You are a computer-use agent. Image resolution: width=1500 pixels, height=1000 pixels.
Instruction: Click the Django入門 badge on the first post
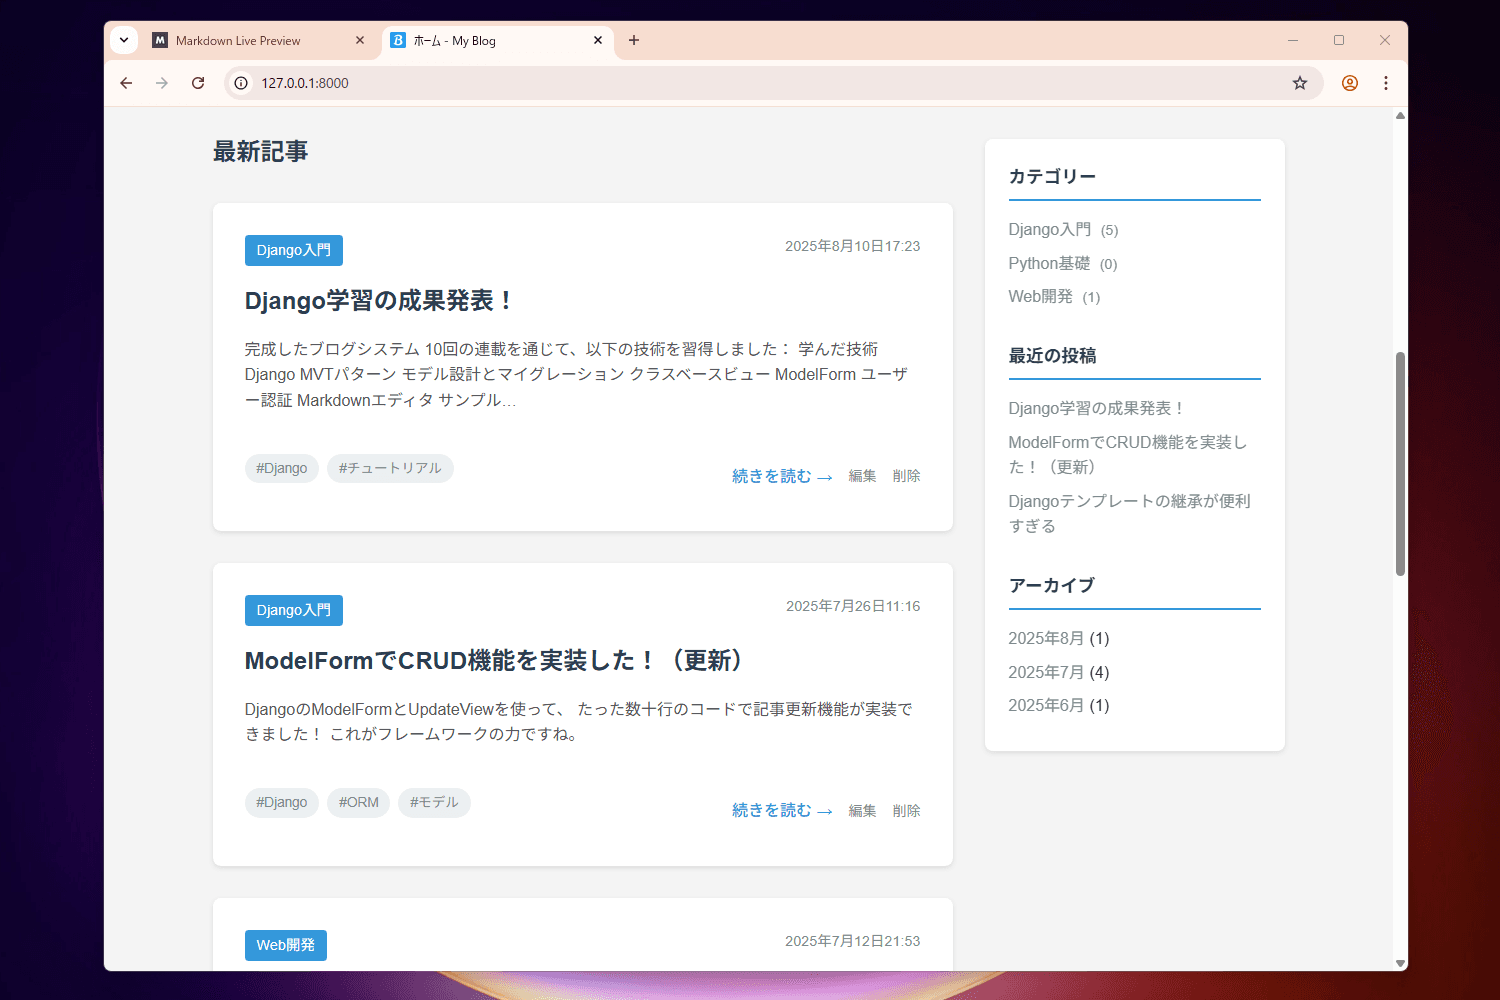tap(294, 250)
